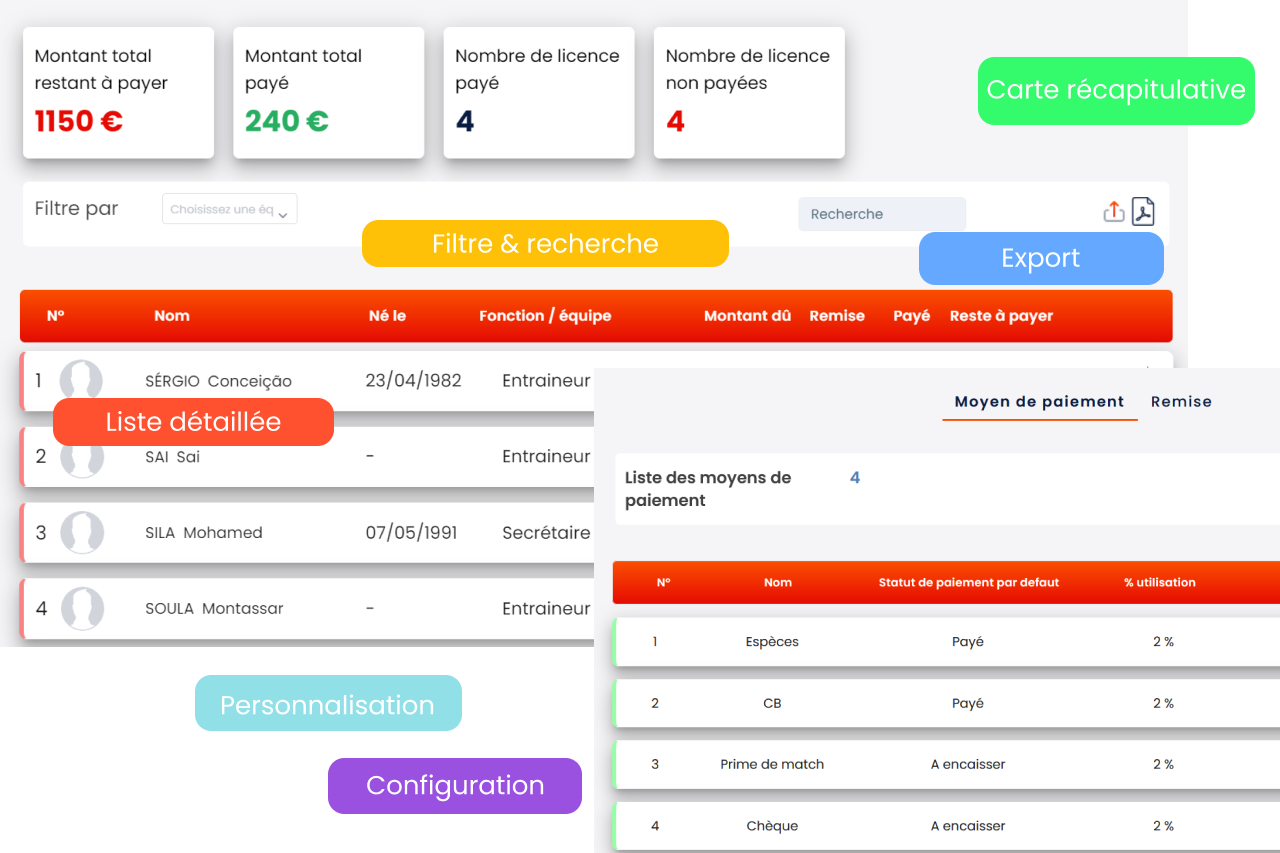Click 'A encaisser' status in the Chèque row
The height and width of the screenshot is (853, 1280).
click(968, 826)
